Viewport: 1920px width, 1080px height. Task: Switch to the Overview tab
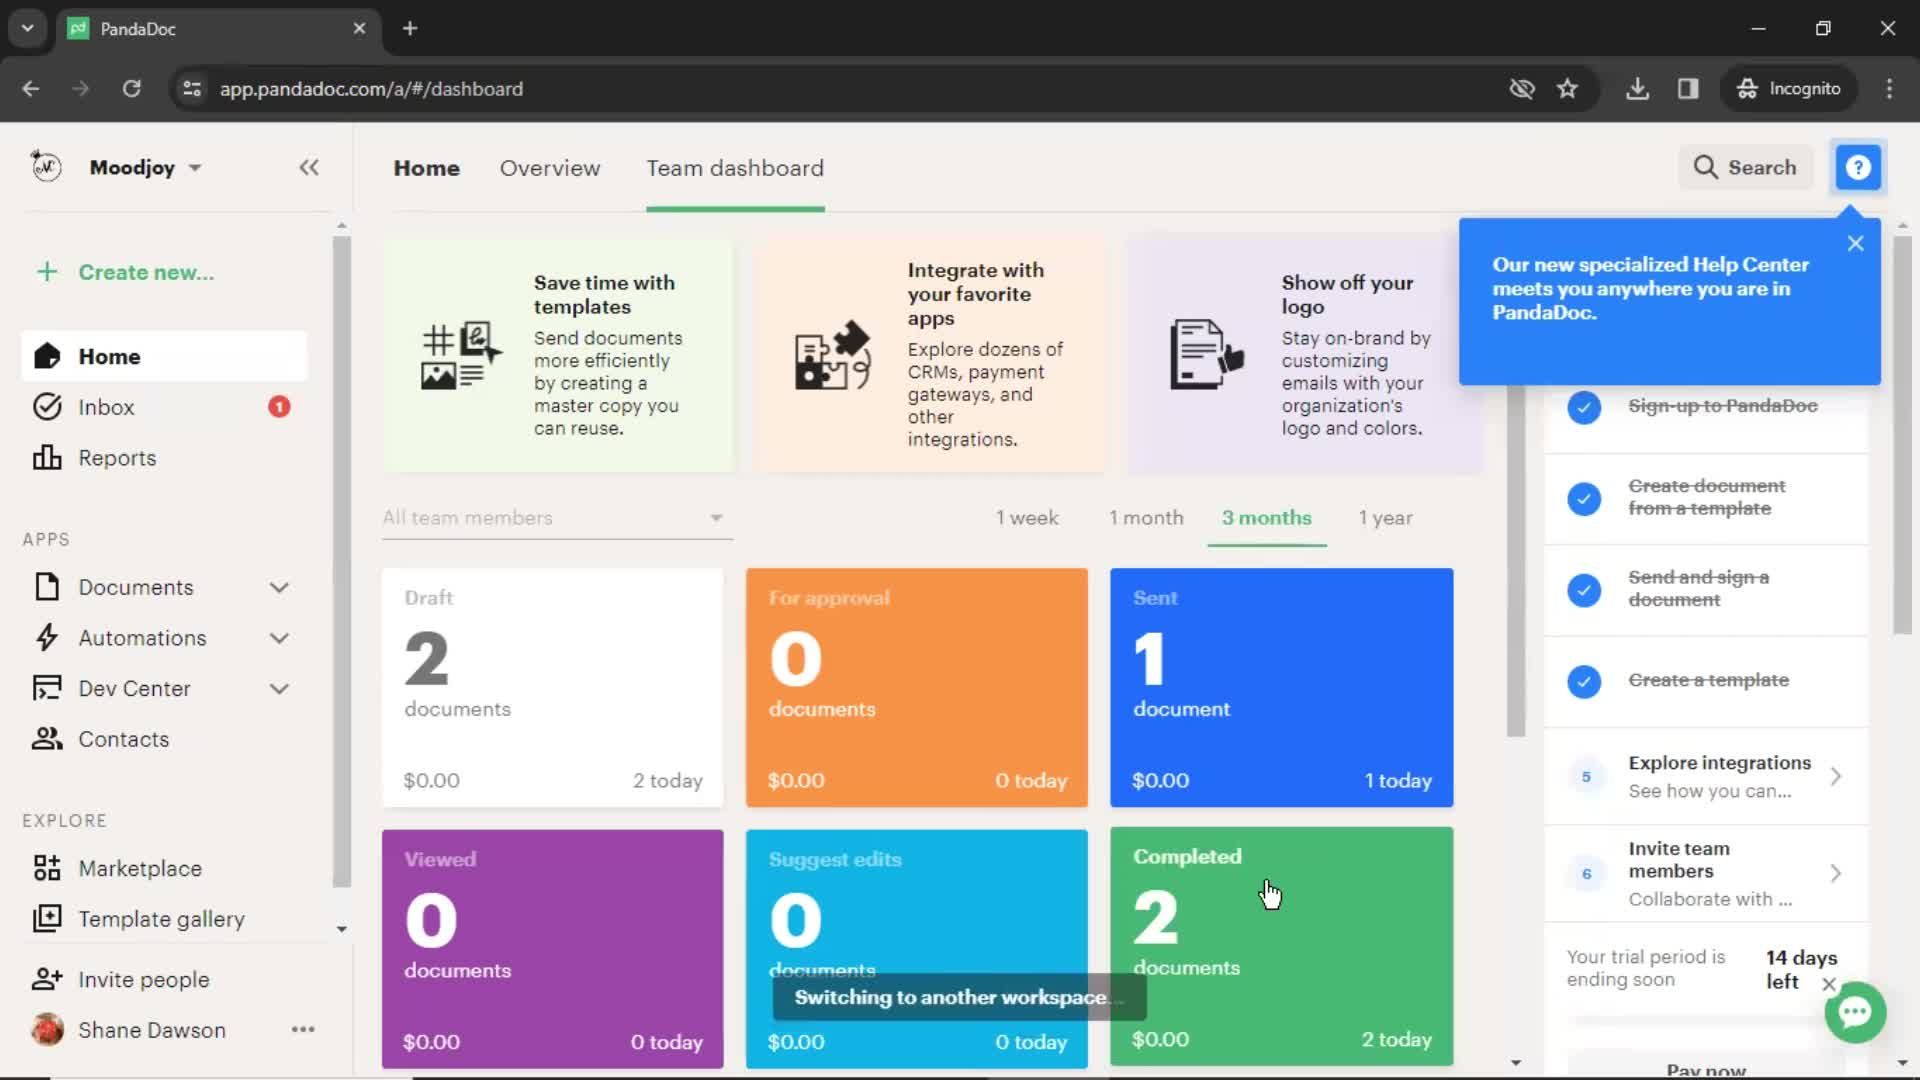point(550,167)
